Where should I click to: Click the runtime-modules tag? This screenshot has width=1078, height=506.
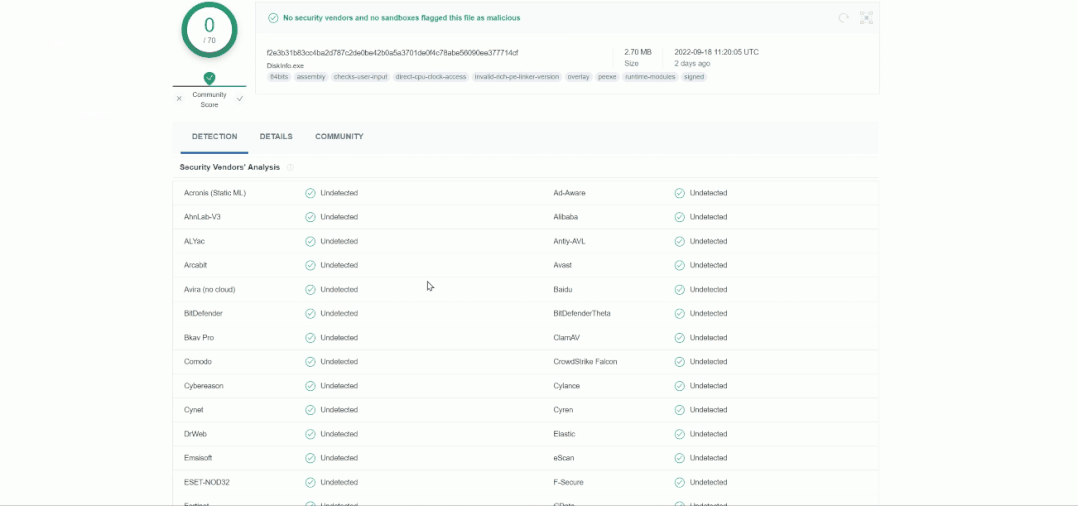point(650,77)
